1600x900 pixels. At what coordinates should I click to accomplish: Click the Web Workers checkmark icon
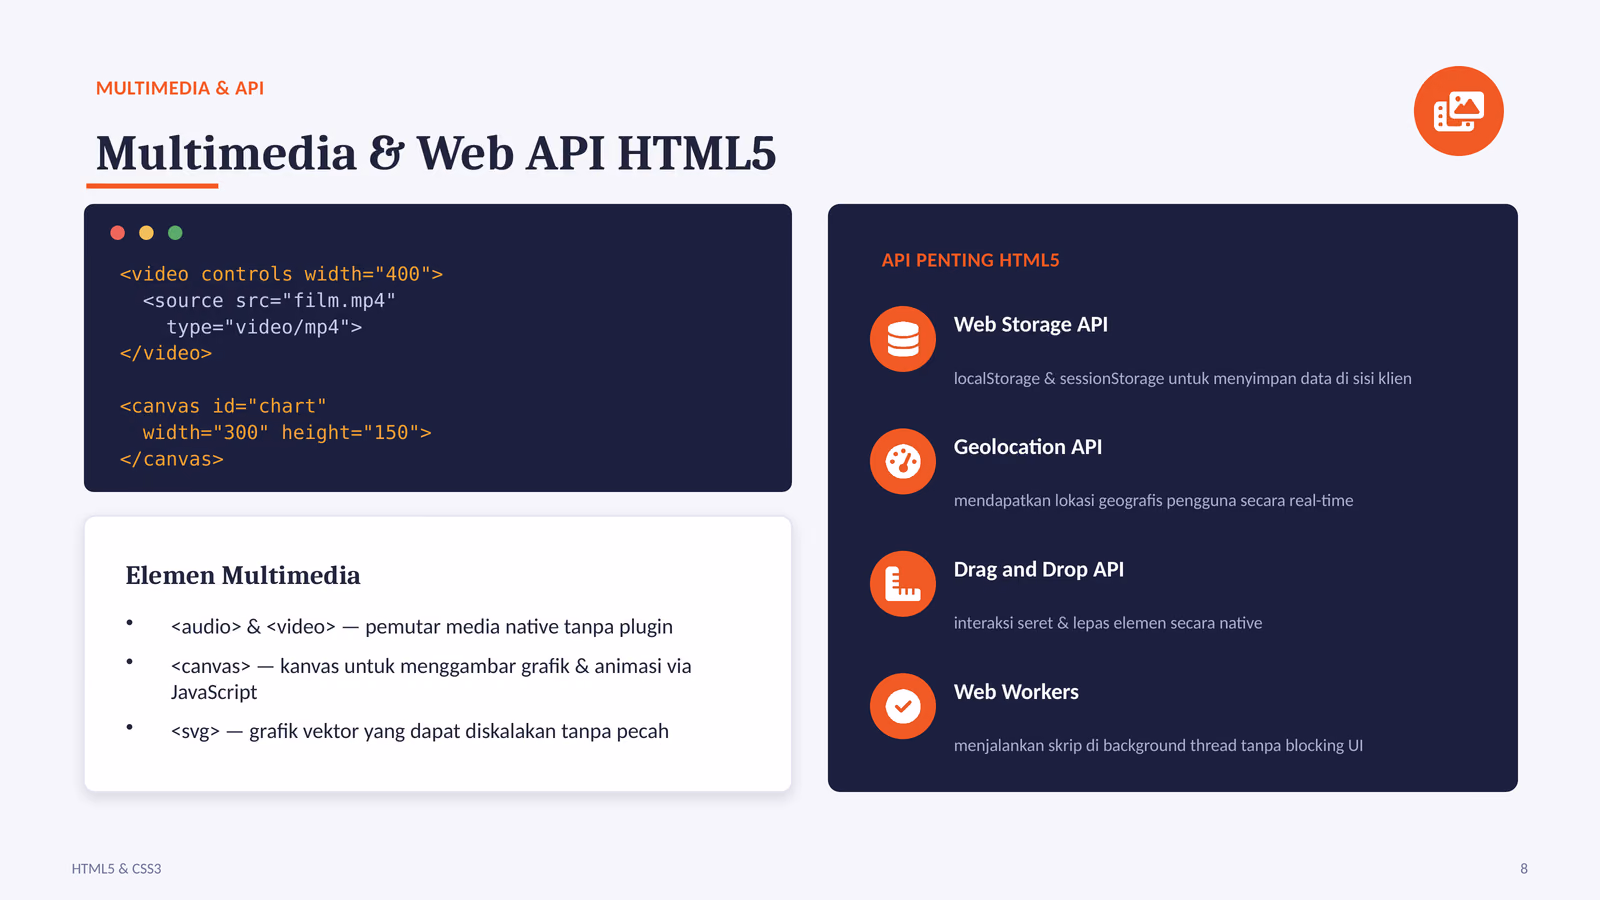point(903,706)
